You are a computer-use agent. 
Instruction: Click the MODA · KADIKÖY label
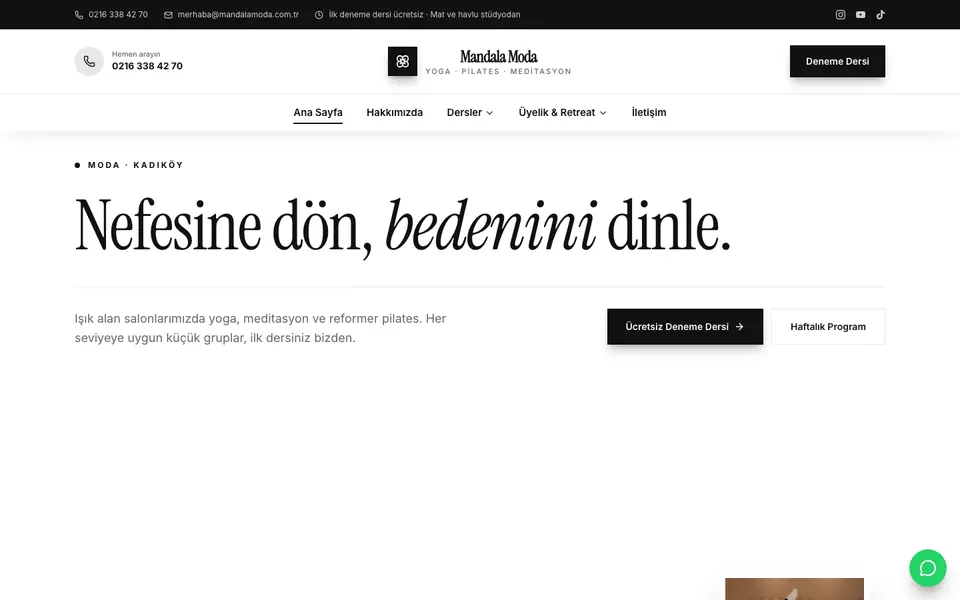click(x=135, y=165)
